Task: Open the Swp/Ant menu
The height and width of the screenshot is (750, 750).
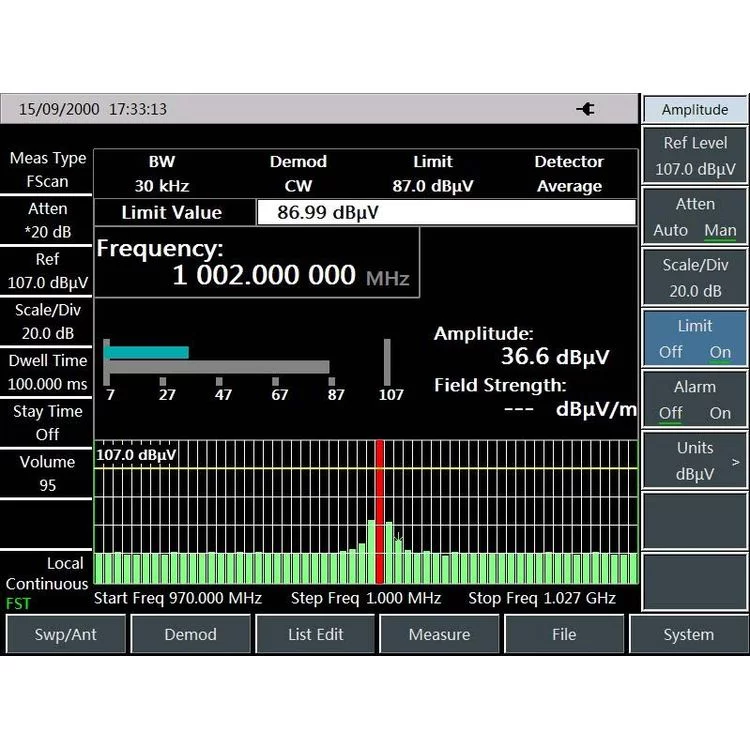Action: pyautogui.click(x=66, y=634)
